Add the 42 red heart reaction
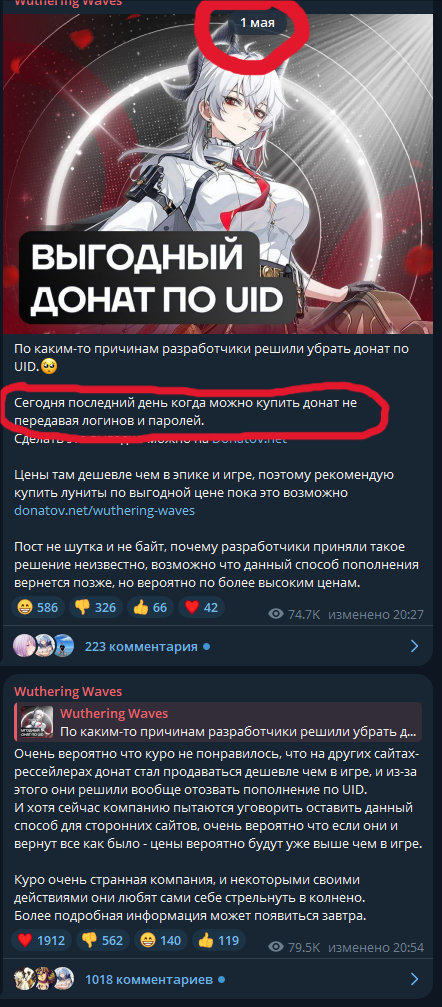 (201, 607)
